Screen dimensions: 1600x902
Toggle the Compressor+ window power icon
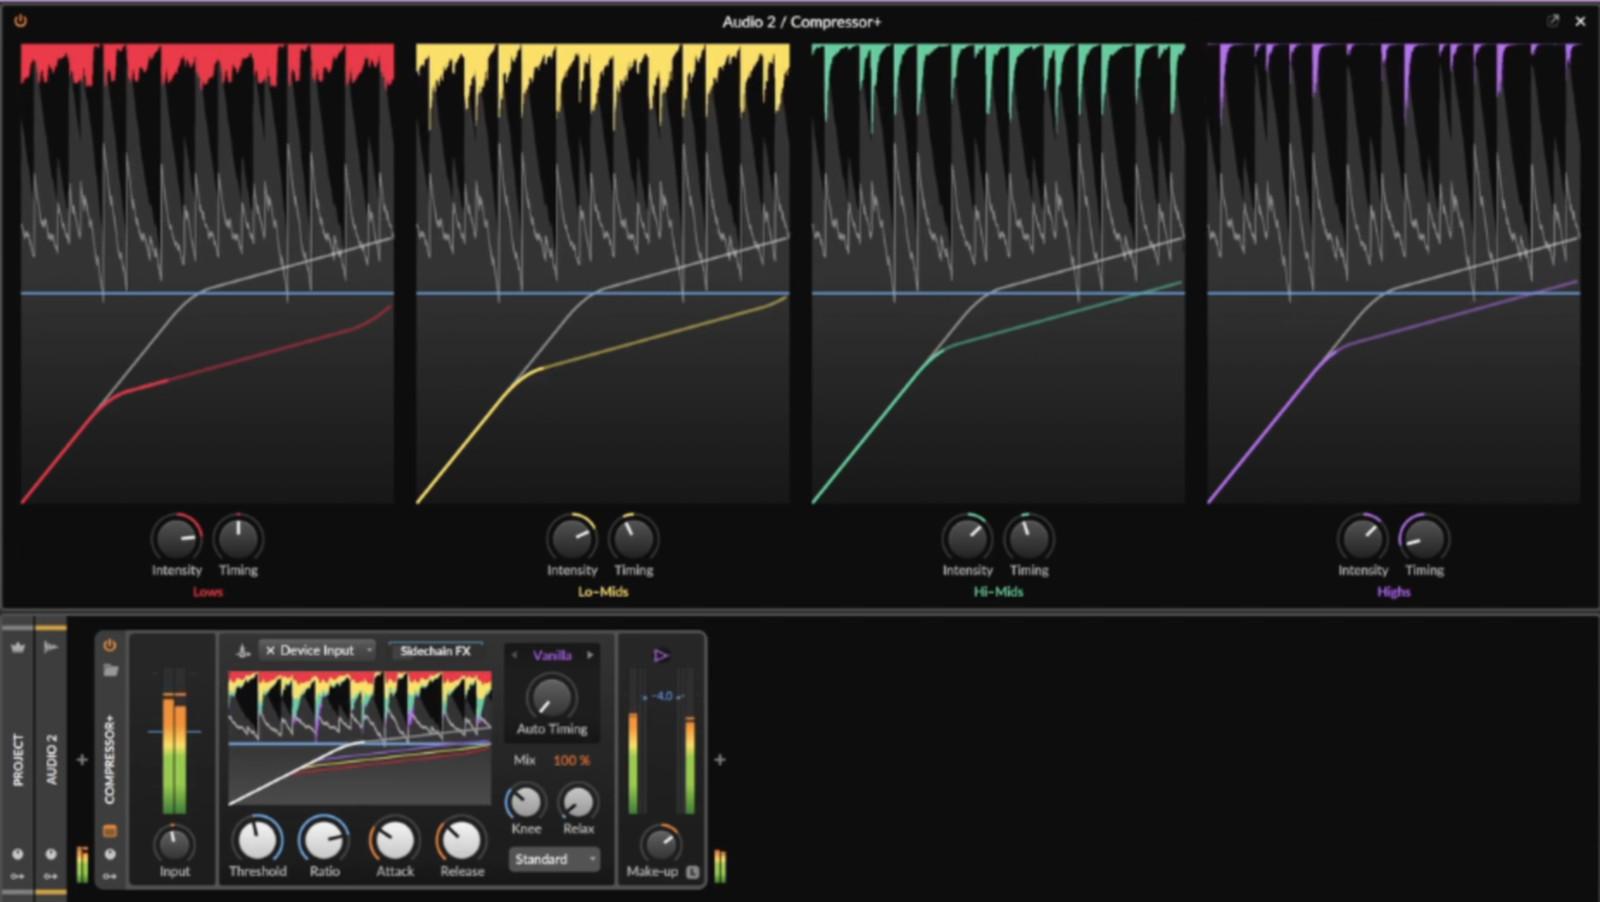coord(19,20)
